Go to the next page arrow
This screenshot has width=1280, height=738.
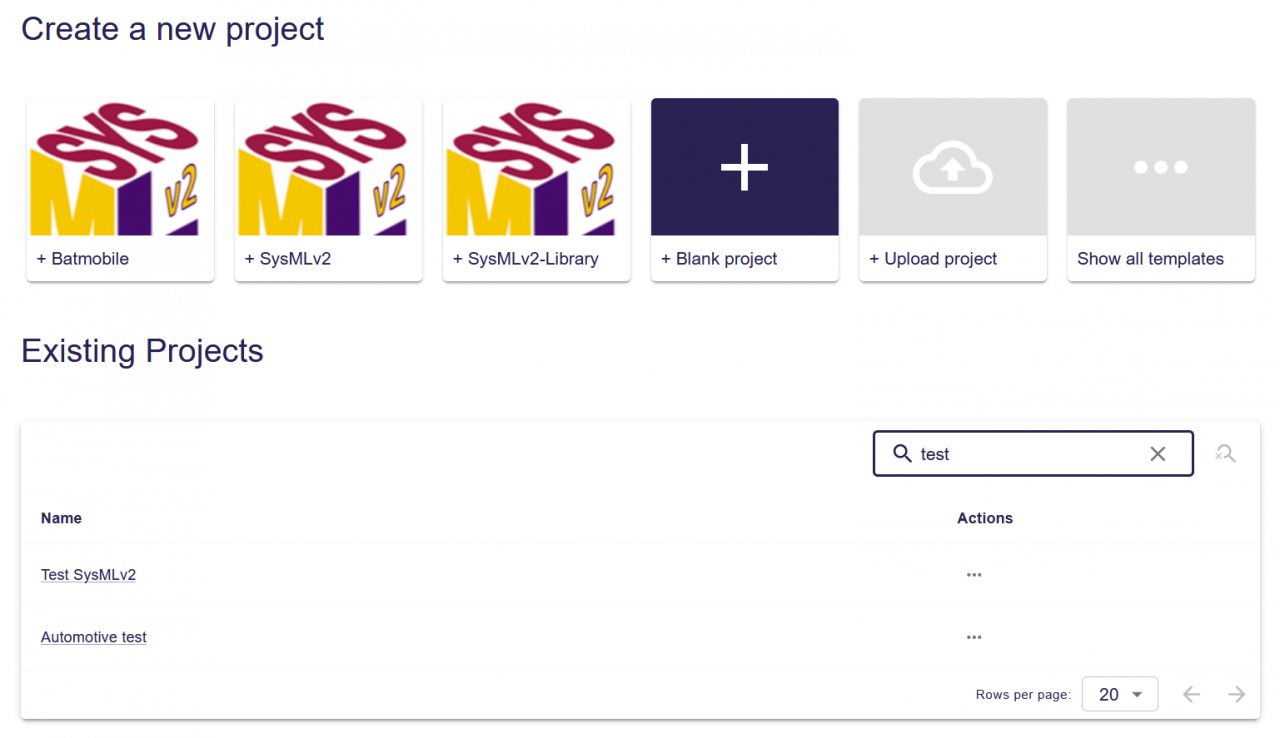(x=1237, y=694)
